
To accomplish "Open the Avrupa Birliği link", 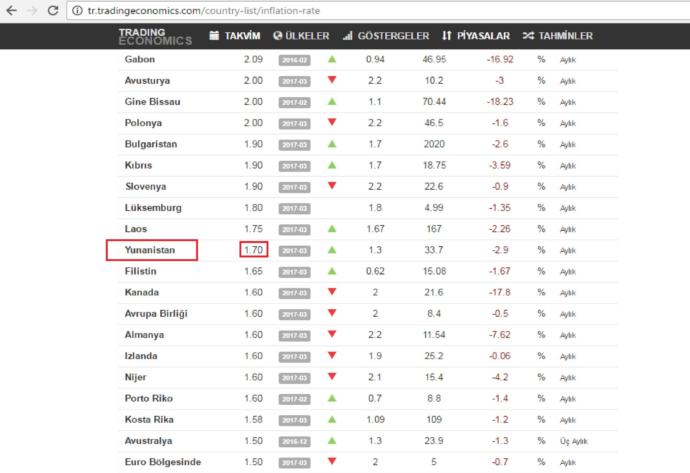I will point(156,313).
